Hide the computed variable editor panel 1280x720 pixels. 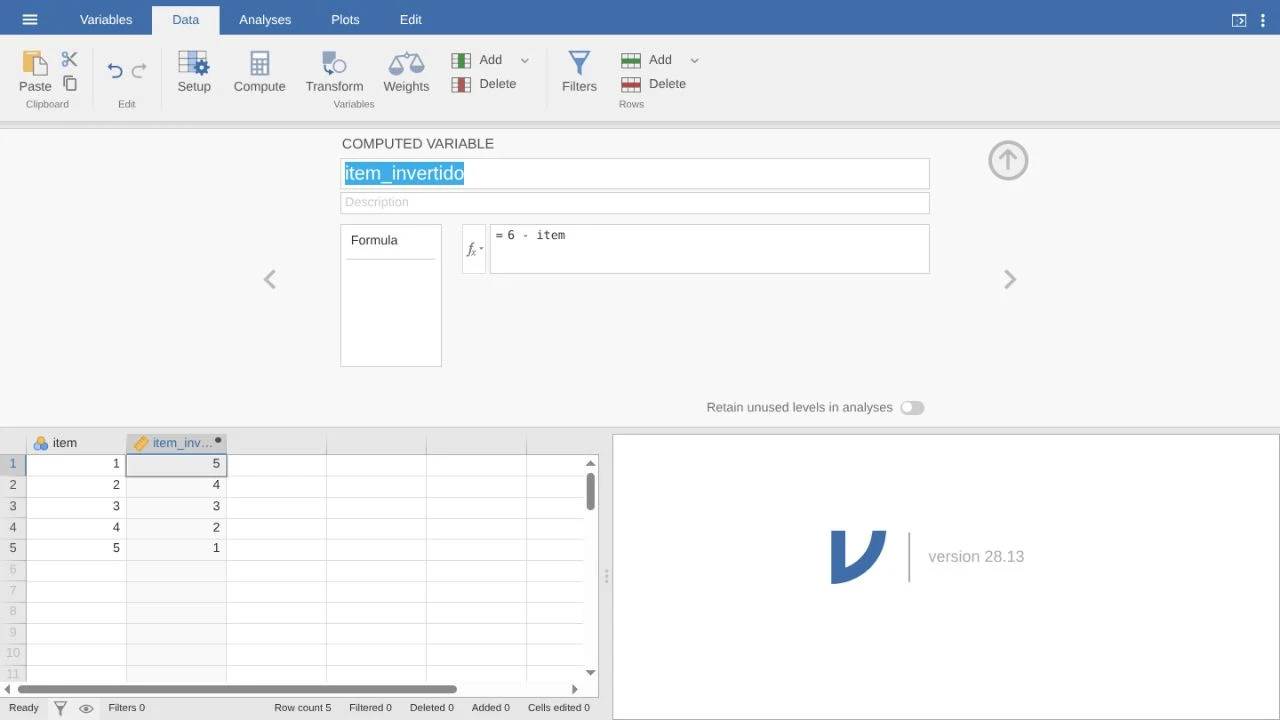pos(1008,161)
